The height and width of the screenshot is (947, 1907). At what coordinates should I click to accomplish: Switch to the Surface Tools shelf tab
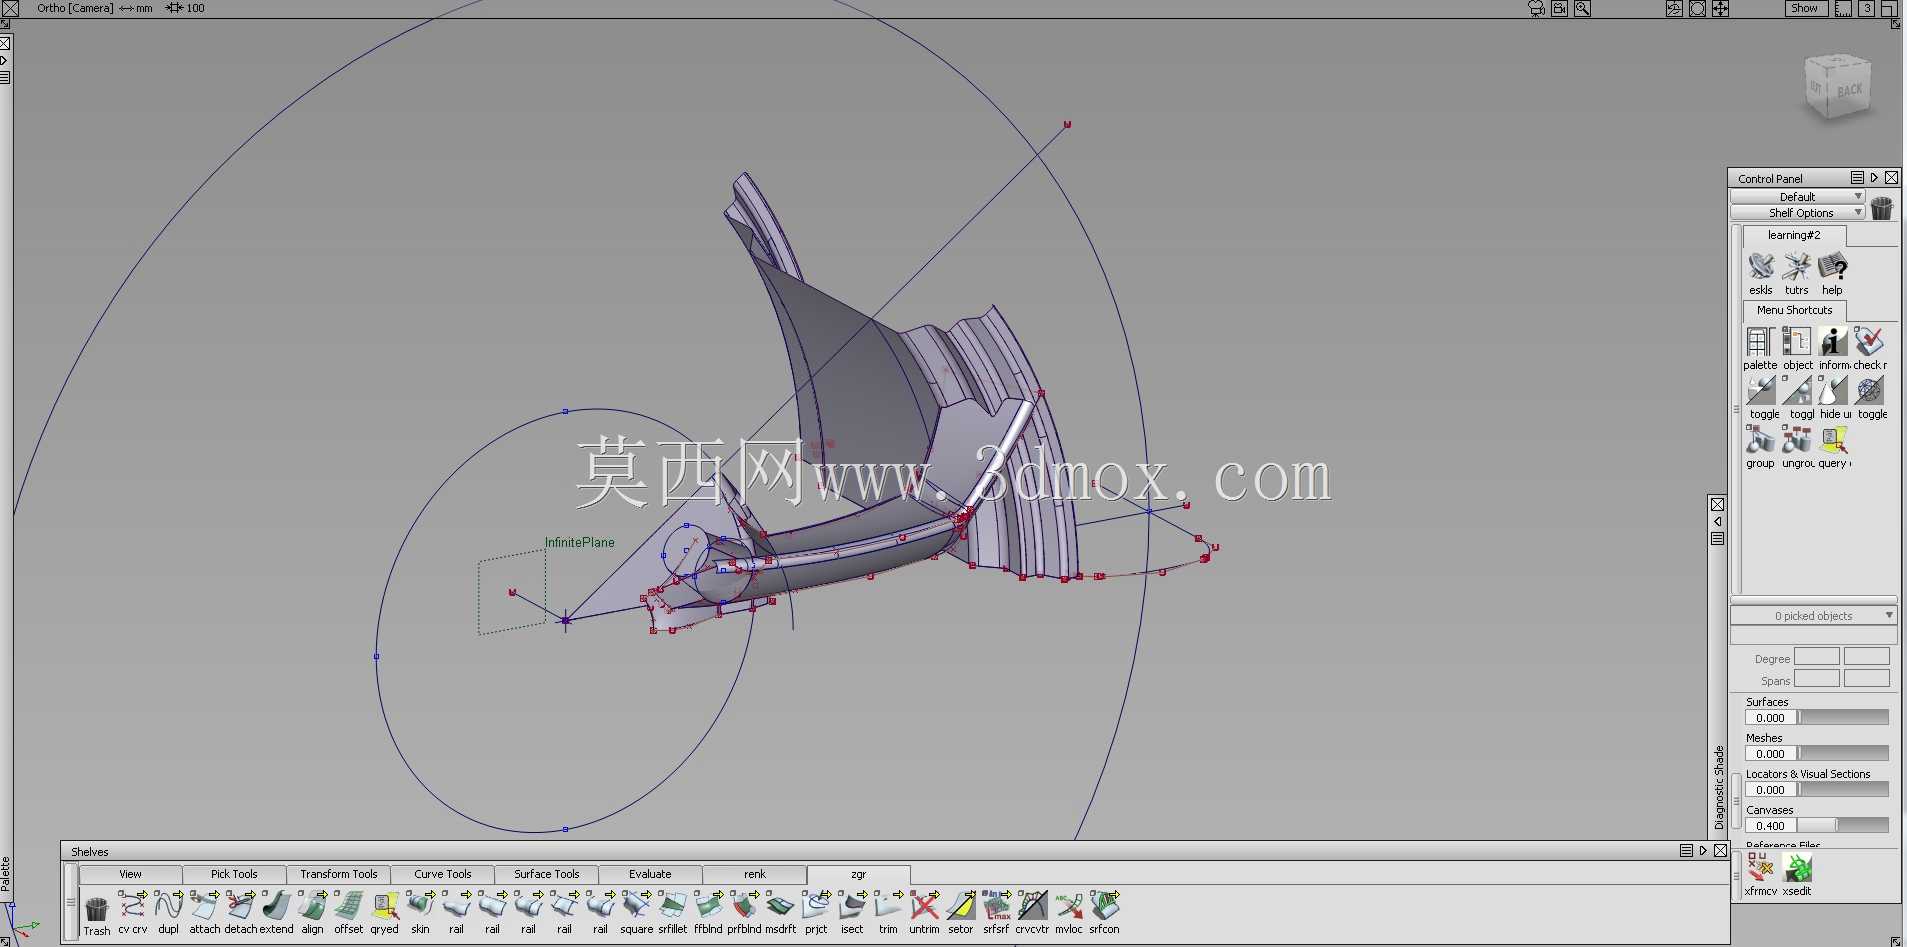pyautogui.click(x=546, y=874)
